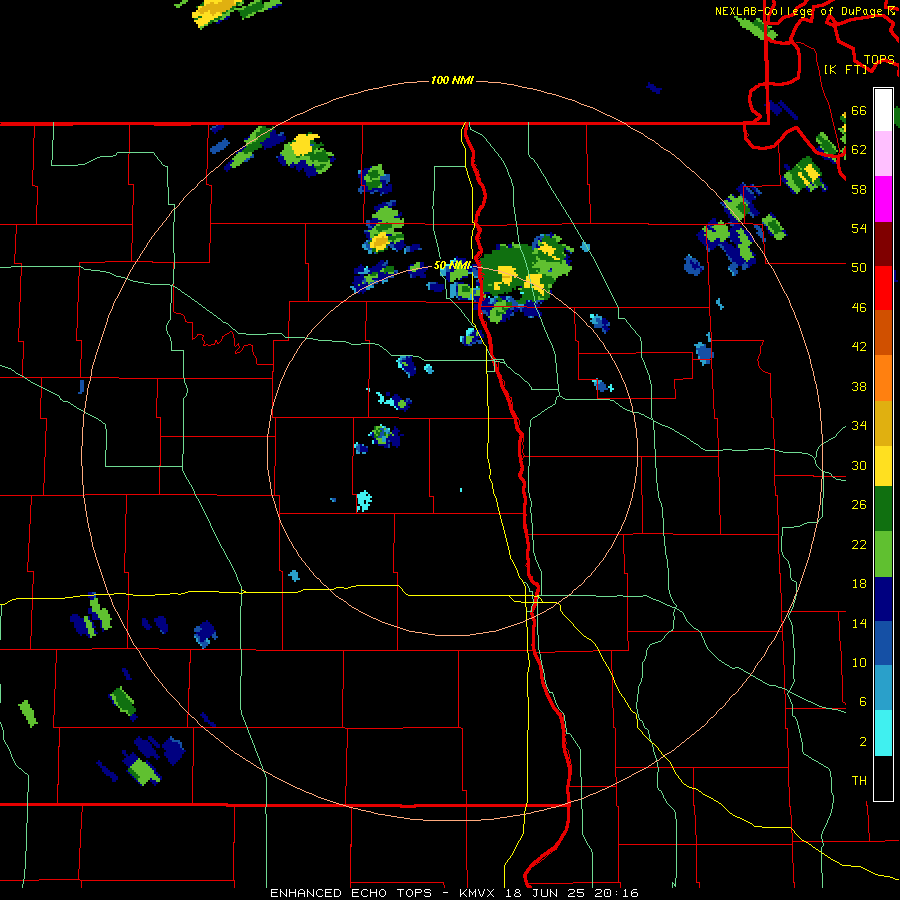Click the dark red 50-54 kft legend swatch

pos(883,244)
